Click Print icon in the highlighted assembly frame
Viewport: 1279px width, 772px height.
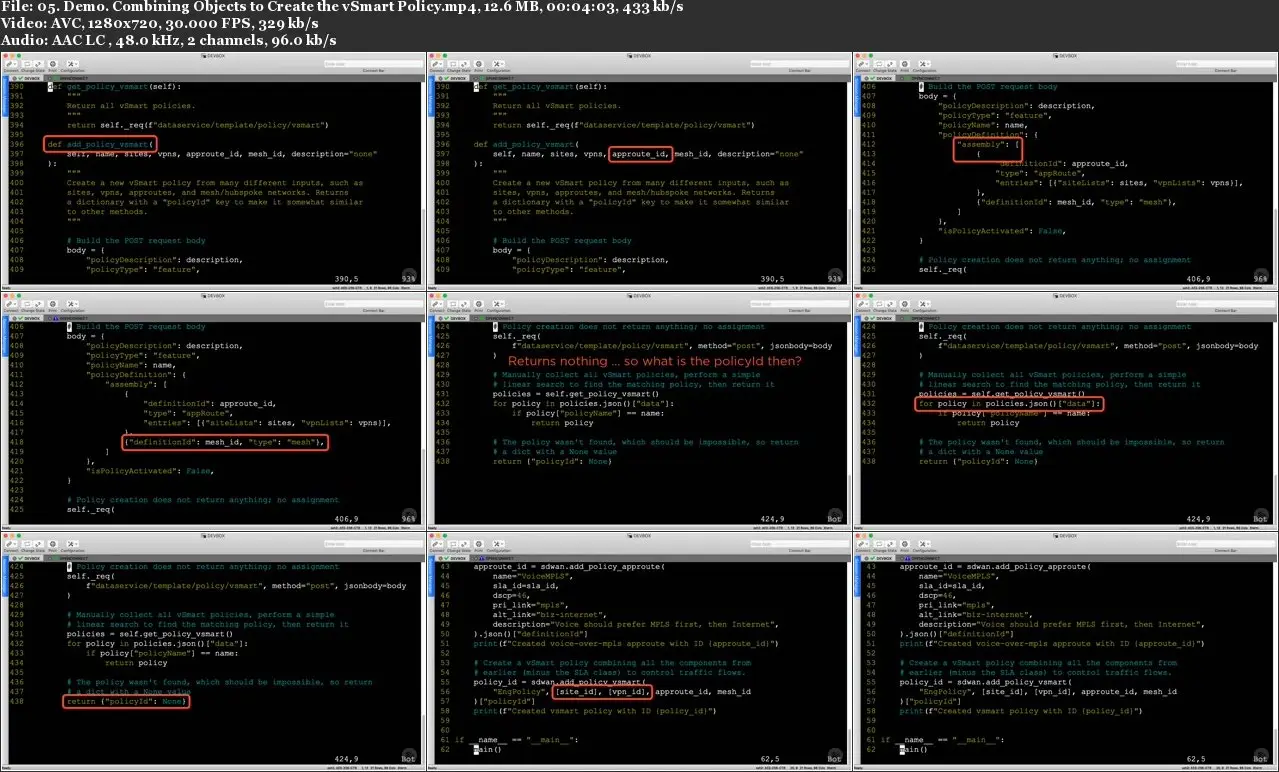click(903, 66)
